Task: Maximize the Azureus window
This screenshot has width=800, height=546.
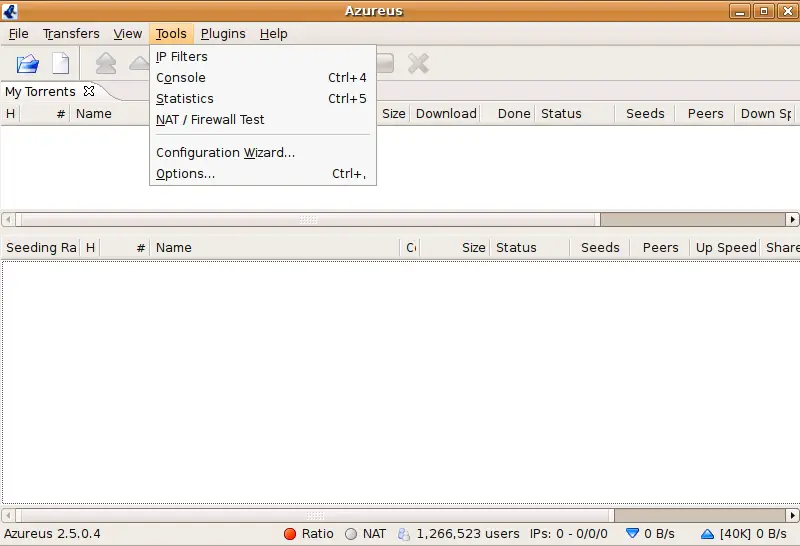Action: (x=764, y=11)
